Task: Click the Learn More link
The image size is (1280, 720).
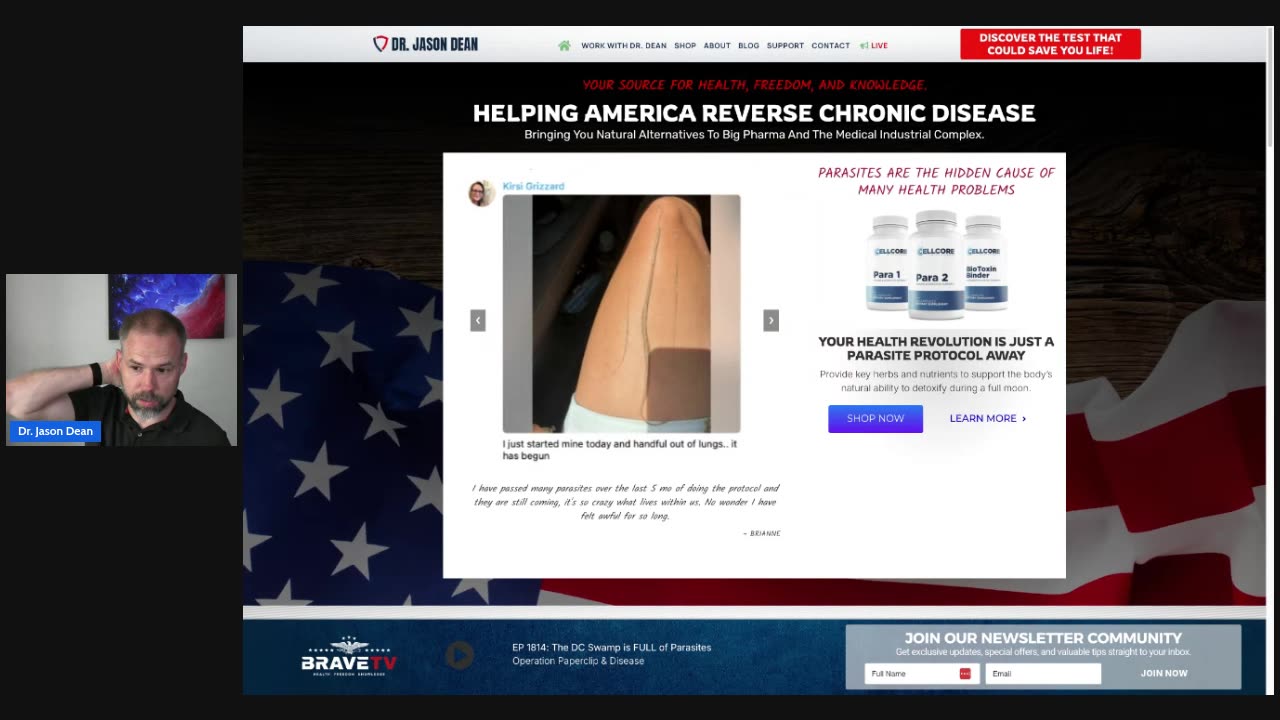Action: (x=988, y=419)
